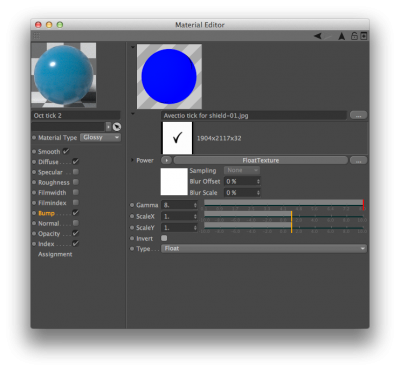
Task: Click the Gamma value stepper arrows
Action: click(195, 205)
